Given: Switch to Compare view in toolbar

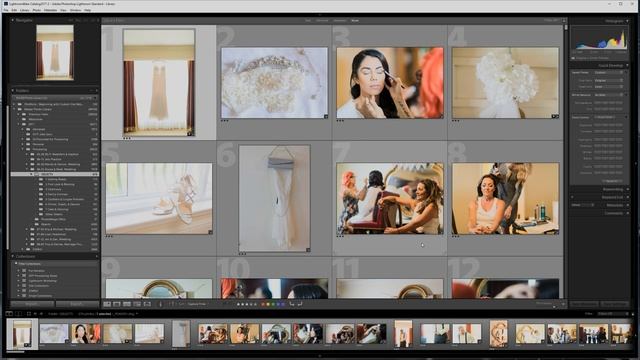Looking at the screenshot, I should (127, 304).
